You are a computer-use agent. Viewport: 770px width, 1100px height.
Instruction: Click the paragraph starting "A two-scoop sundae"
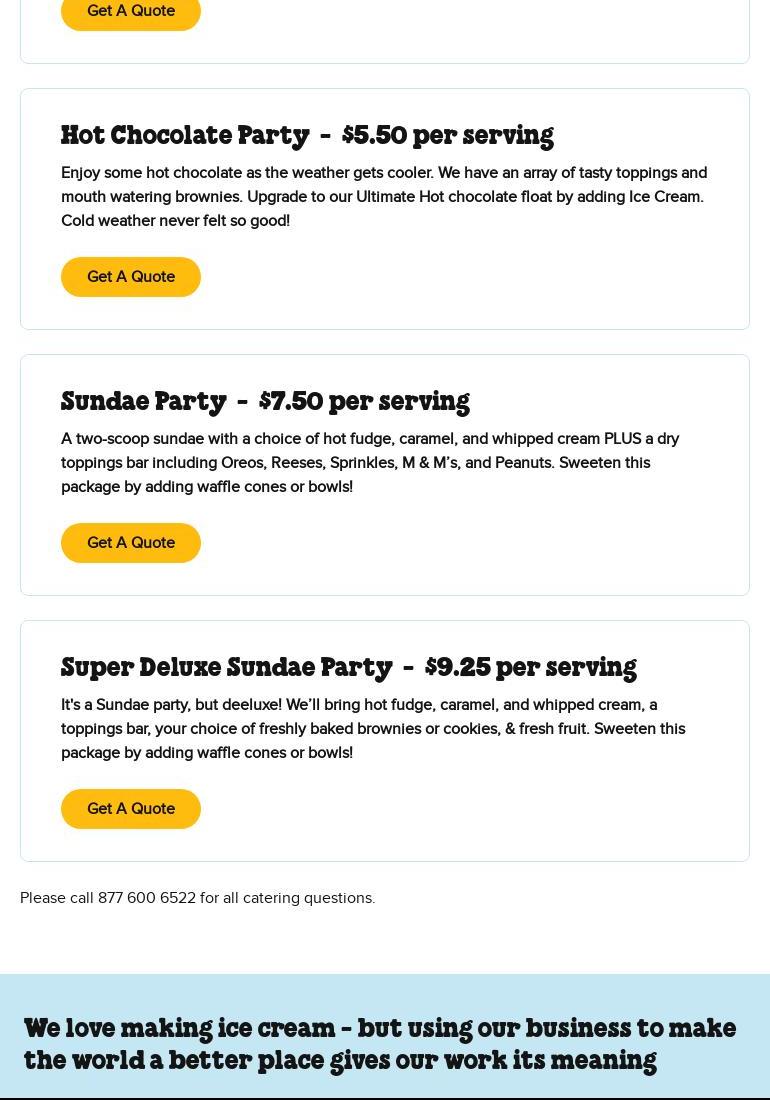tap(370, 463)
